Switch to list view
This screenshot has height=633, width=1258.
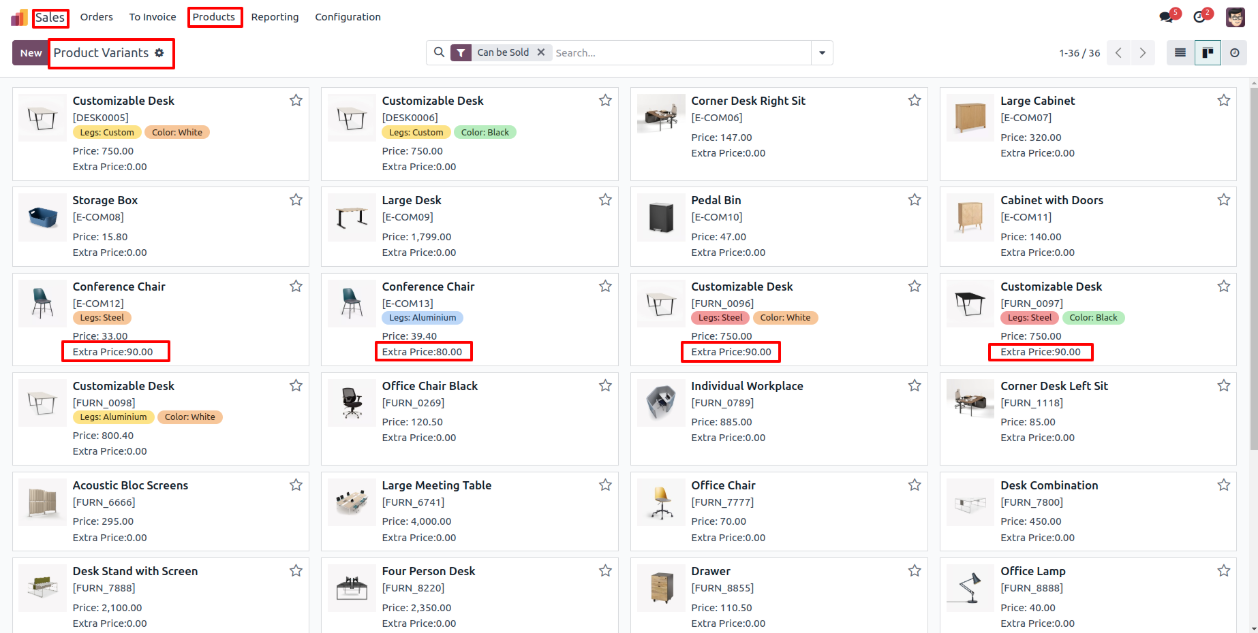1180,53
